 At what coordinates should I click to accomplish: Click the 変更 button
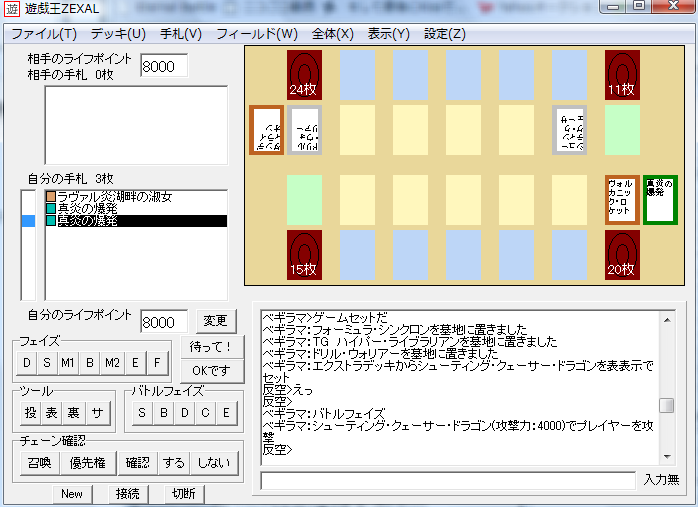pyautogui.click(x=216, y=320)
